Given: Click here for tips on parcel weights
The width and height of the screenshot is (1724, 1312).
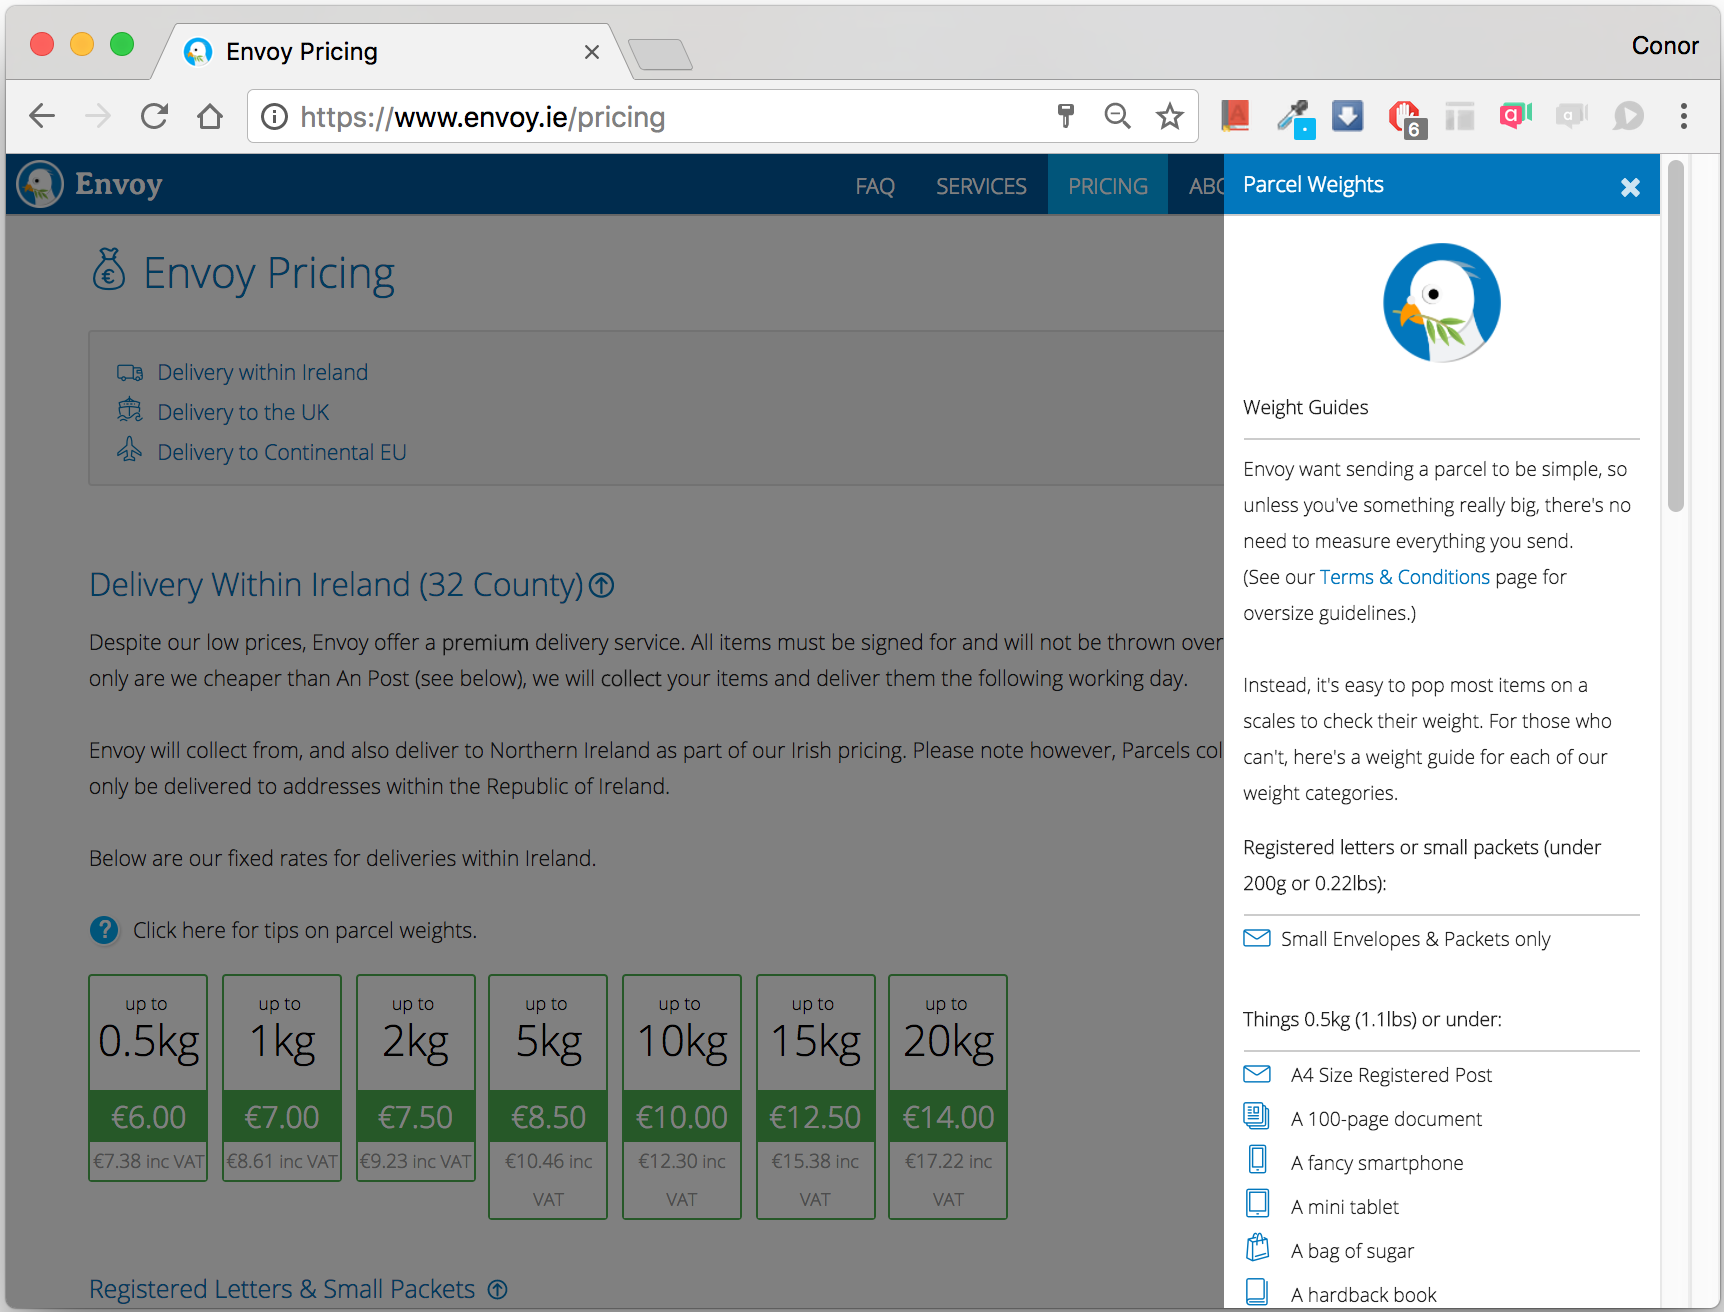Looking at the screenshot, I should pyautogui.click(x=305, y=930).
